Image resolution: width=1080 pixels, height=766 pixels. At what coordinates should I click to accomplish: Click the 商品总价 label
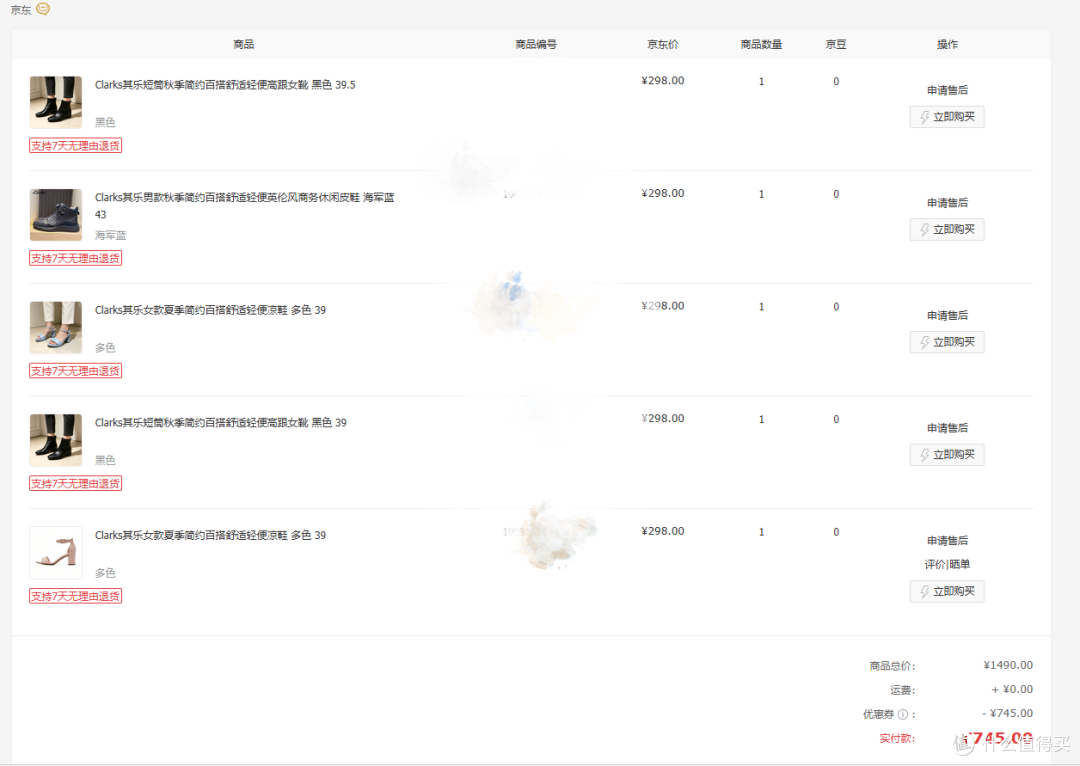(x=892, y=666)
